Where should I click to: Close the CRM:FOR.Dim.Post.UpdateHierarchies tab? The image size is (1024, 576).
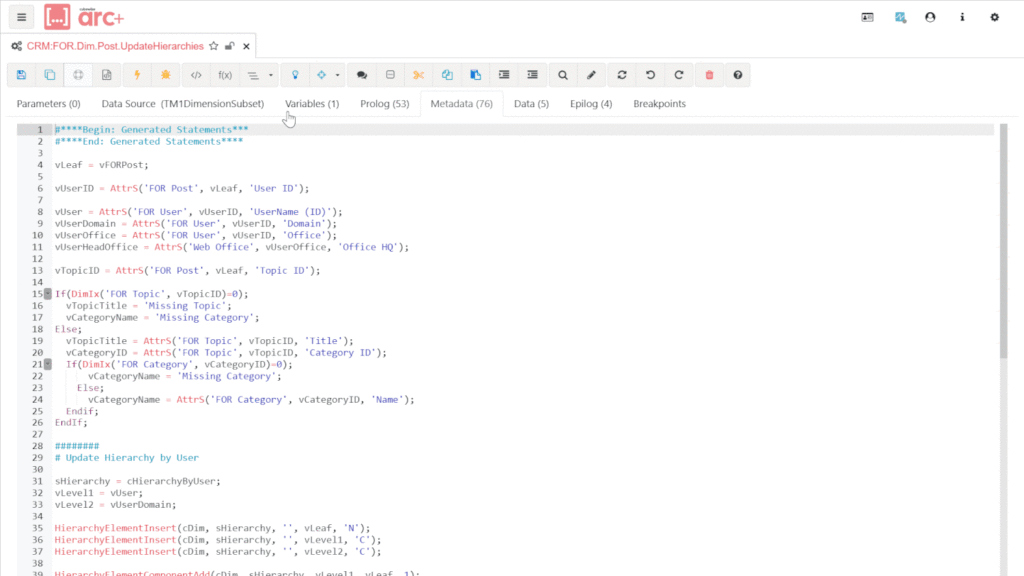point(246,46)
